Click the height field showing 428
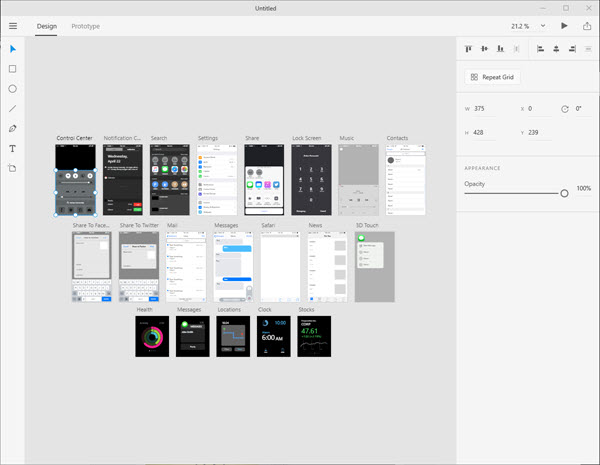Image resolution: width=600 pixels, height=465 pixels. coord(484,132)
